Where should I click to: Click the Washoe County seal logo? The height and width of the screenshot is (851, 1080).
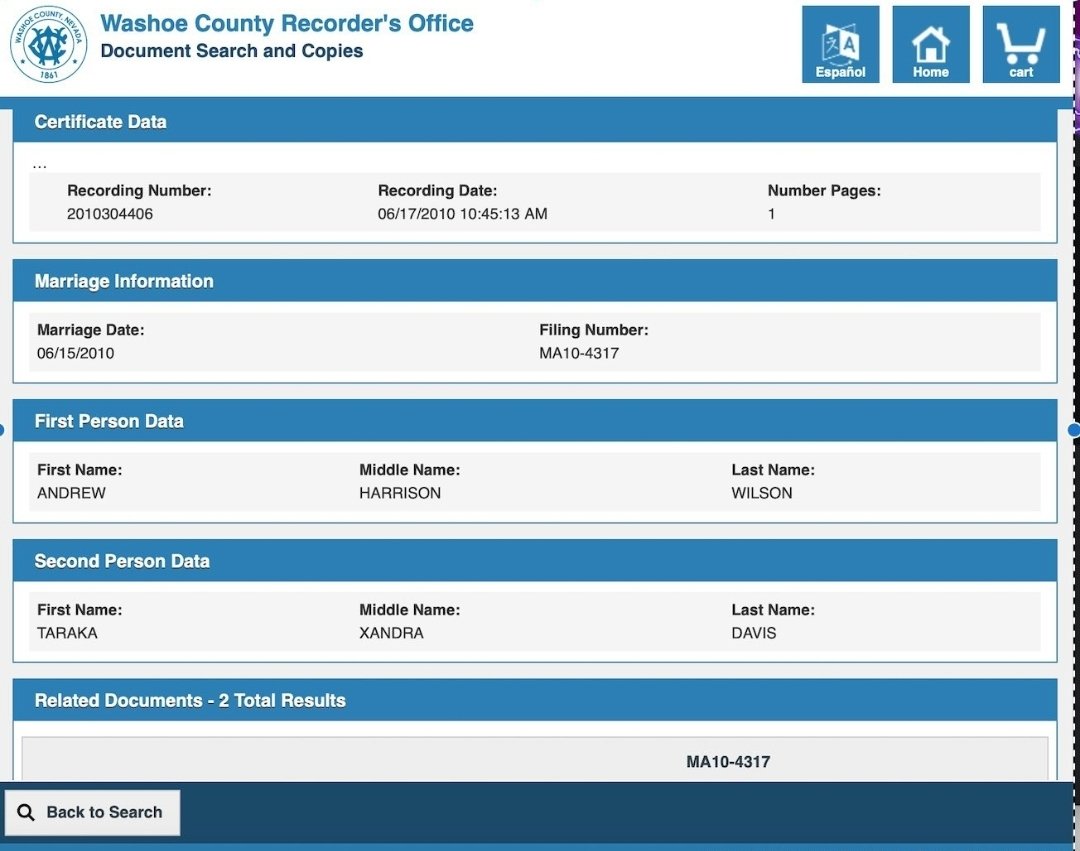[48, 45]
